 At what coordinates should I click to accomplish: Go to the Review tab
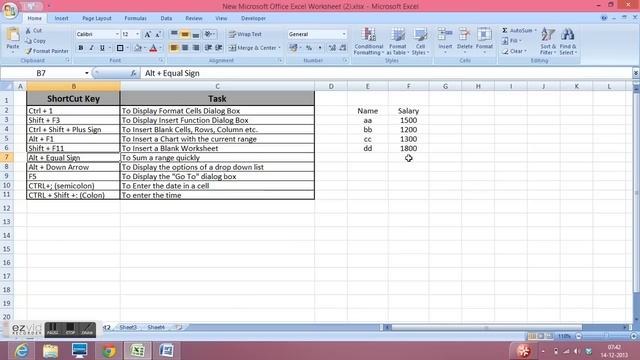(x=194, y=18)
